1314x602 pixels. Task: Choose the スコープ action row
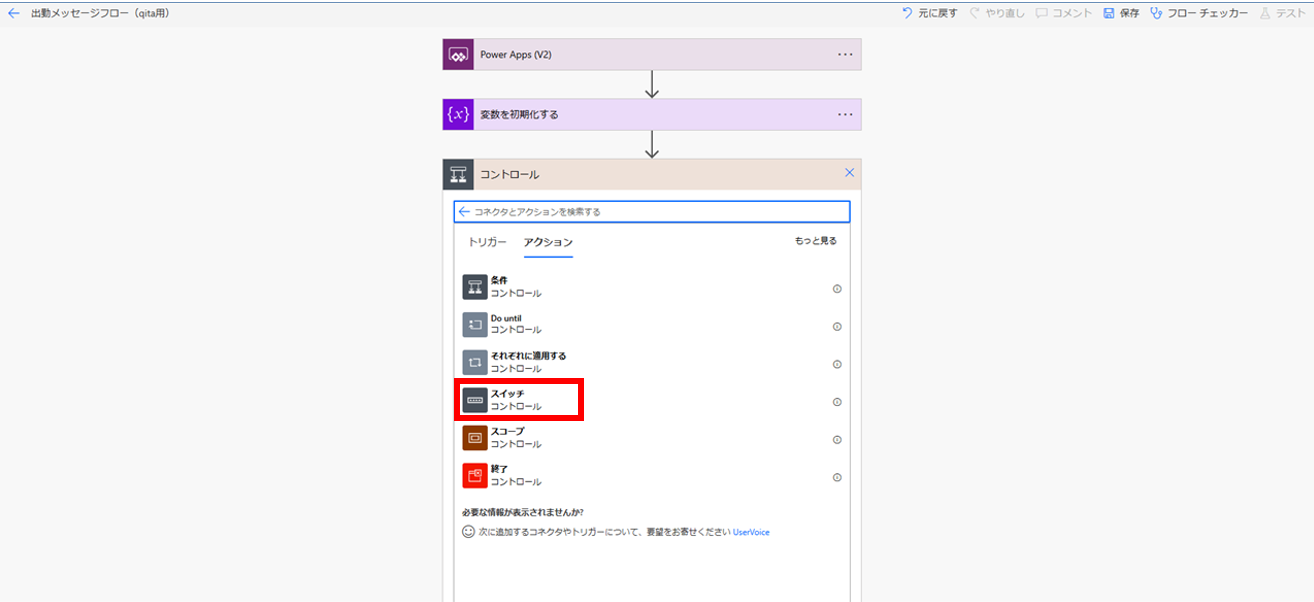point(652,438)
